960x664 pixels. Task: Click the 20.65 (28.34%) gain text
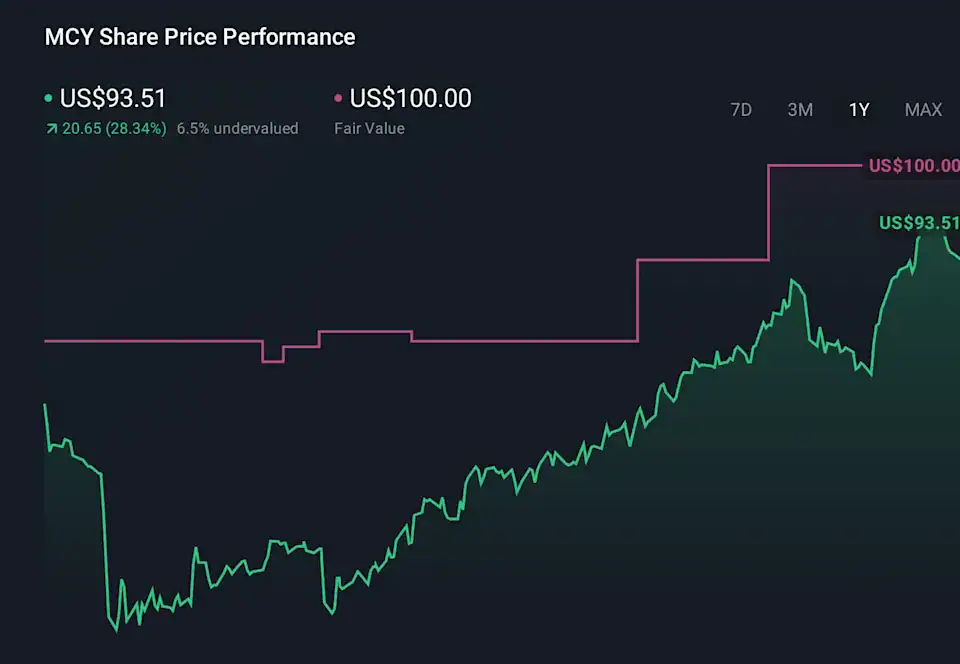pos(112,129)
